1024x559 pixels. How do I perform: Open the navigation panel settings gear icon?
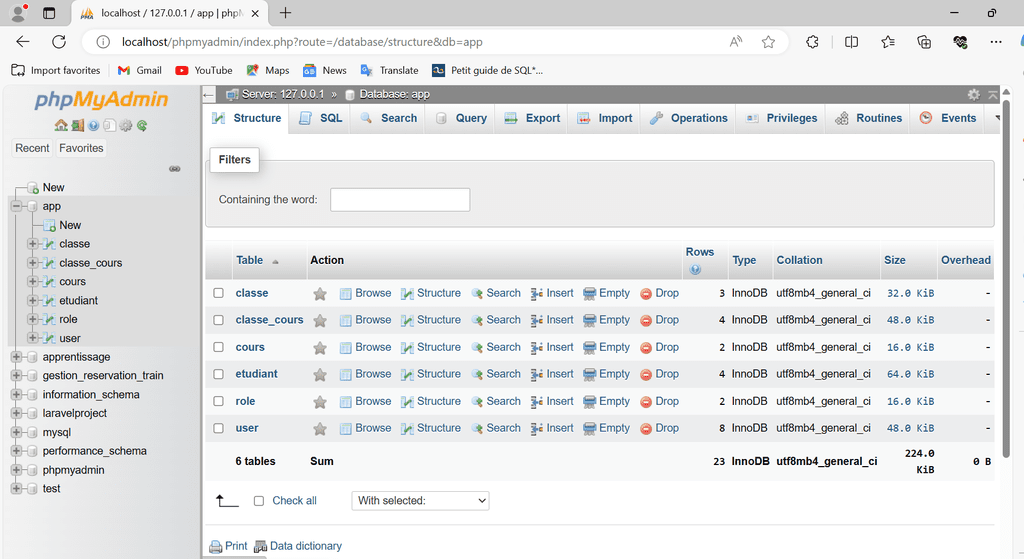click(x=125, y=125)
